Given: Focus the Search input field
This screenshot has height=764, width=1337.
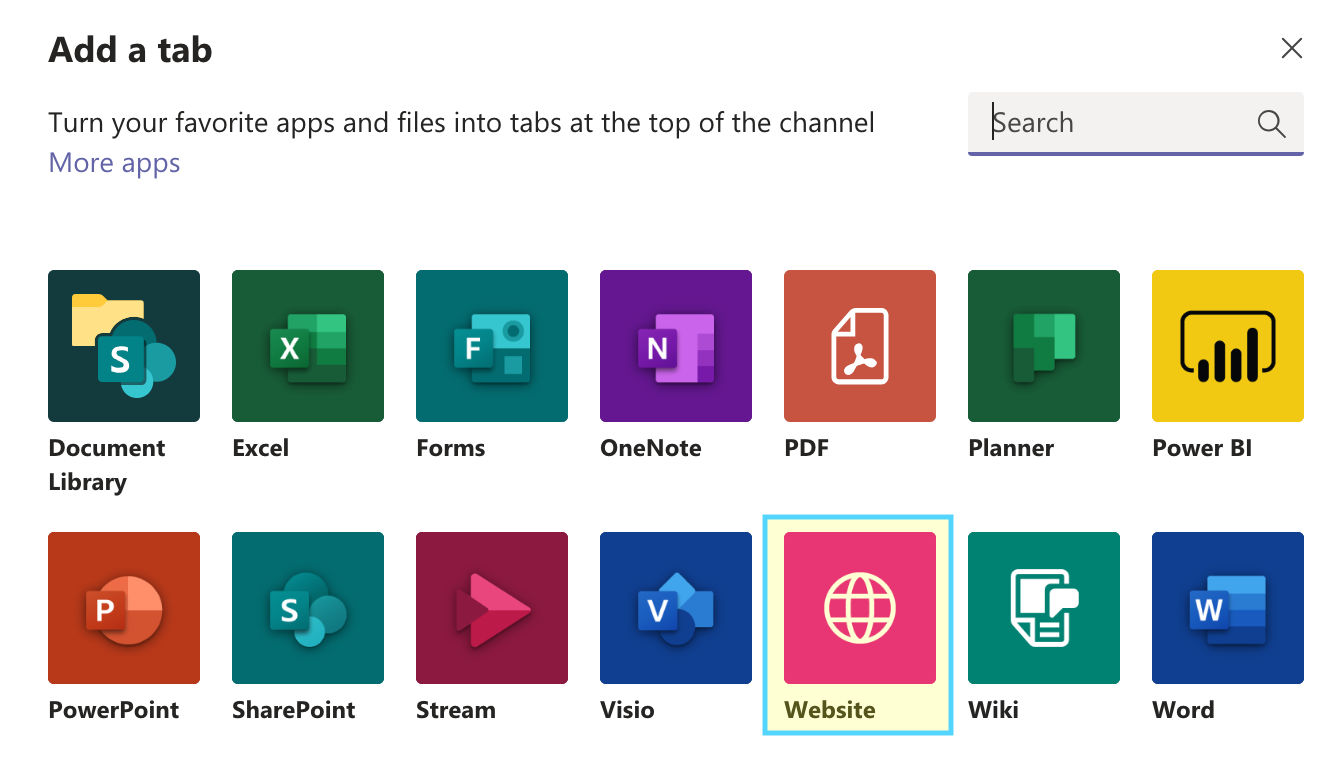Looking at the screenshot, I should (x=1136, y=124).
